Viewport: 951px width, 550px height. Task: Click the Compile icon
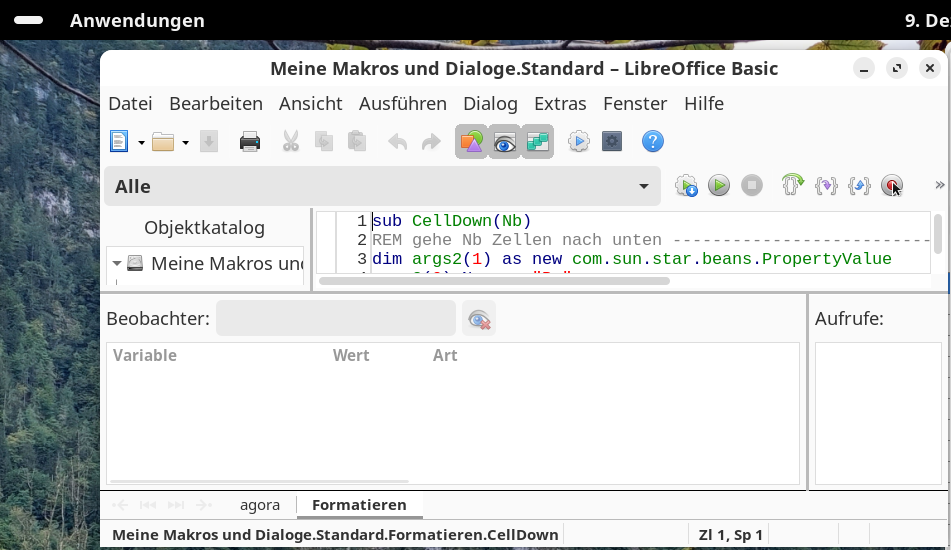click(x=686, y=186)
